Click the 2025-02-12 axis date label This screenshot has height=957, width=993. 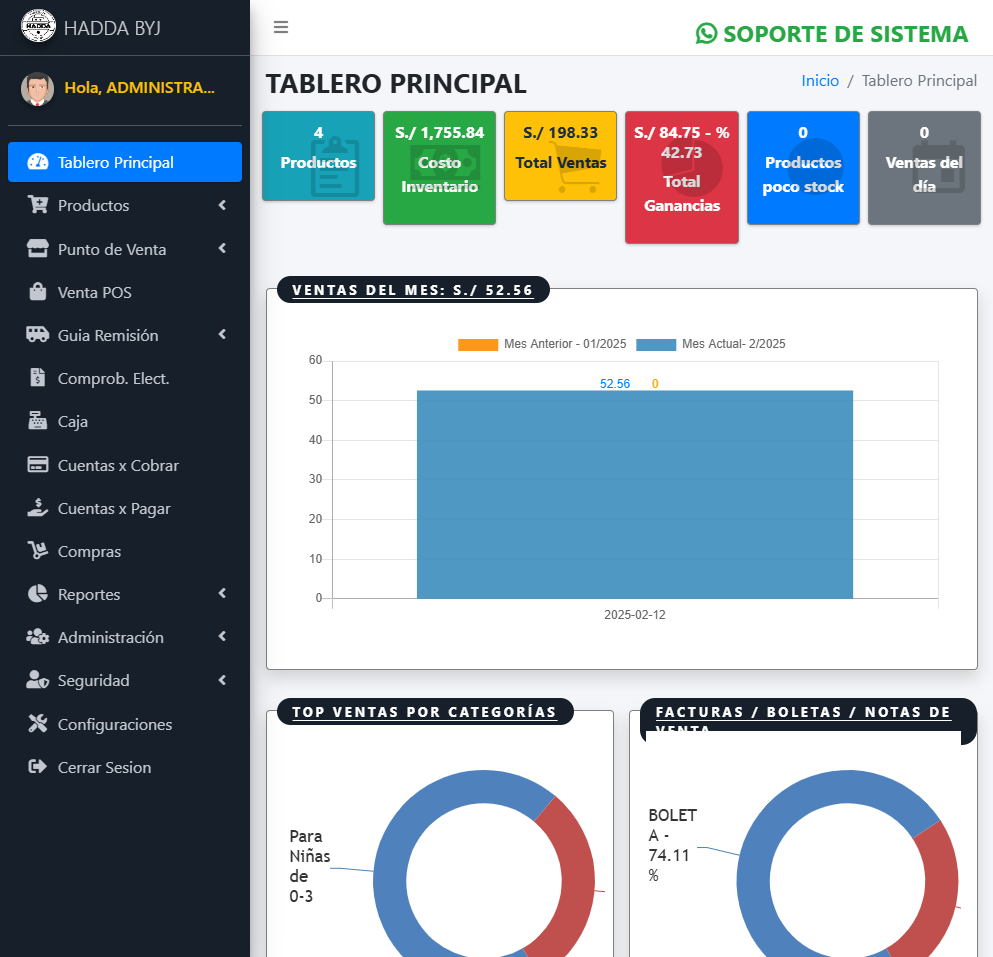[635, 614]
